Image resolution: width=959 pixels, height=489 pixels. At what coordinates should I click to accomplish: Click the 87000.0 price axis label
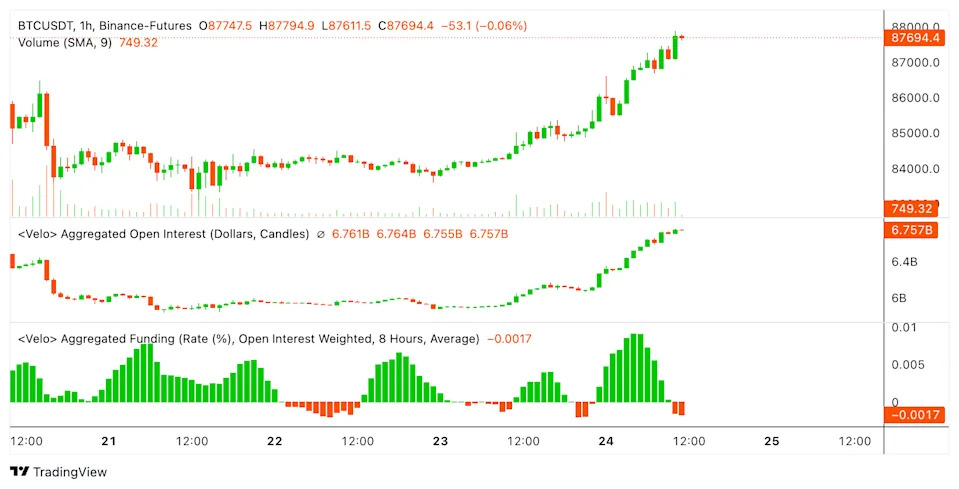pos(916,62)
